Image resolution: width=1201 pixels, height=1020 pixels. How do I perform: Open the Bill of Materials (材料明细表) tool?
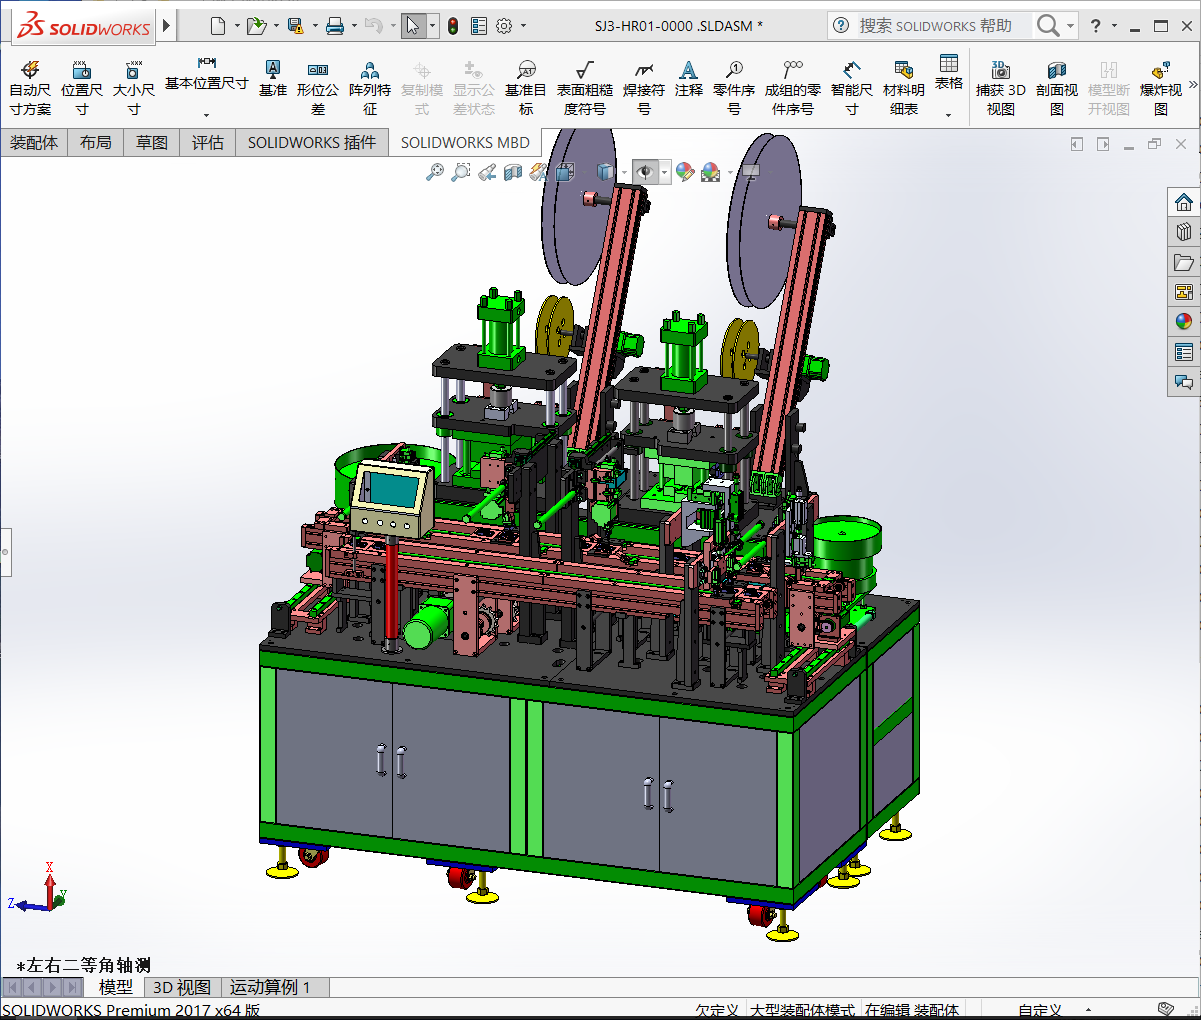click(x=904, y=88)
